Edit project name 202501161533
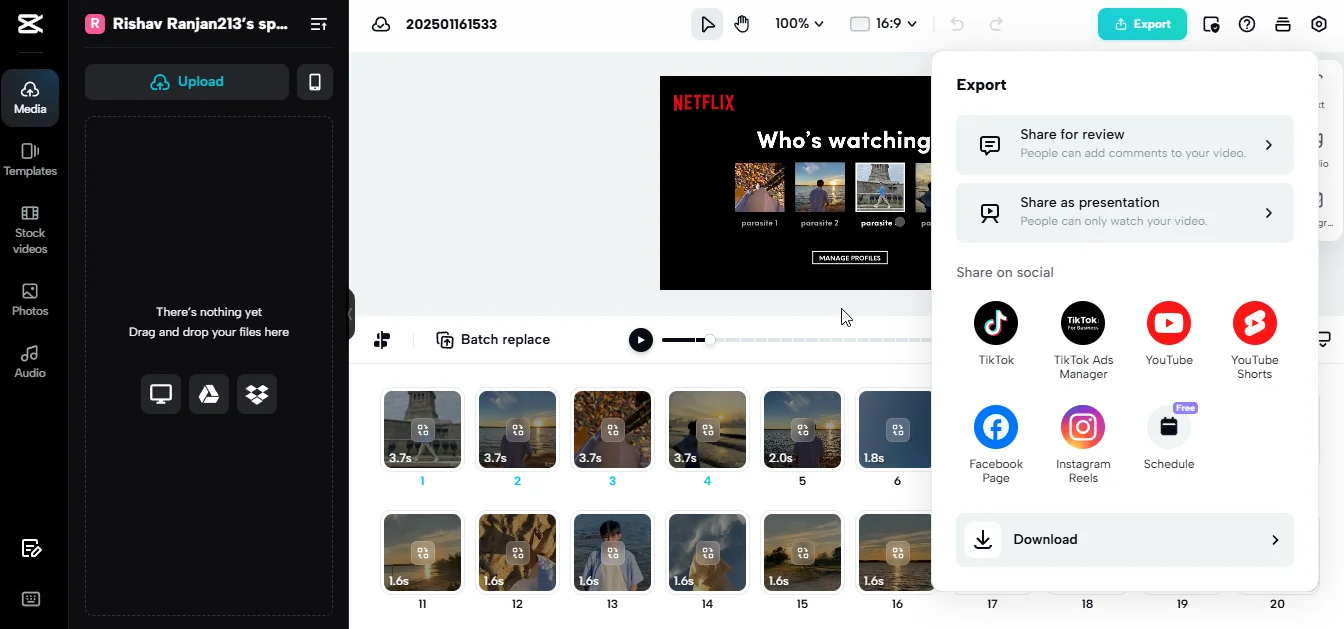Screen dimensions: 1344x629 (451, 24)
